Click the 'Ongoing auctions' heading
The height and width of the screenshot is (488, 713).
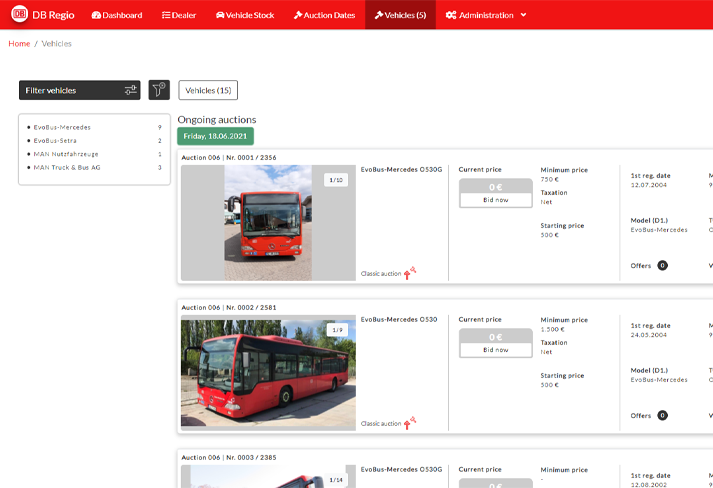217,120
